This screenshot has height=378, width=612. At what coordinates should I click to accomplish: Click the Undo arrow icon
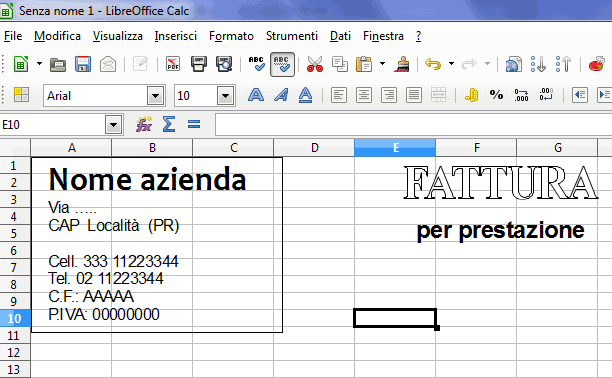433,64
